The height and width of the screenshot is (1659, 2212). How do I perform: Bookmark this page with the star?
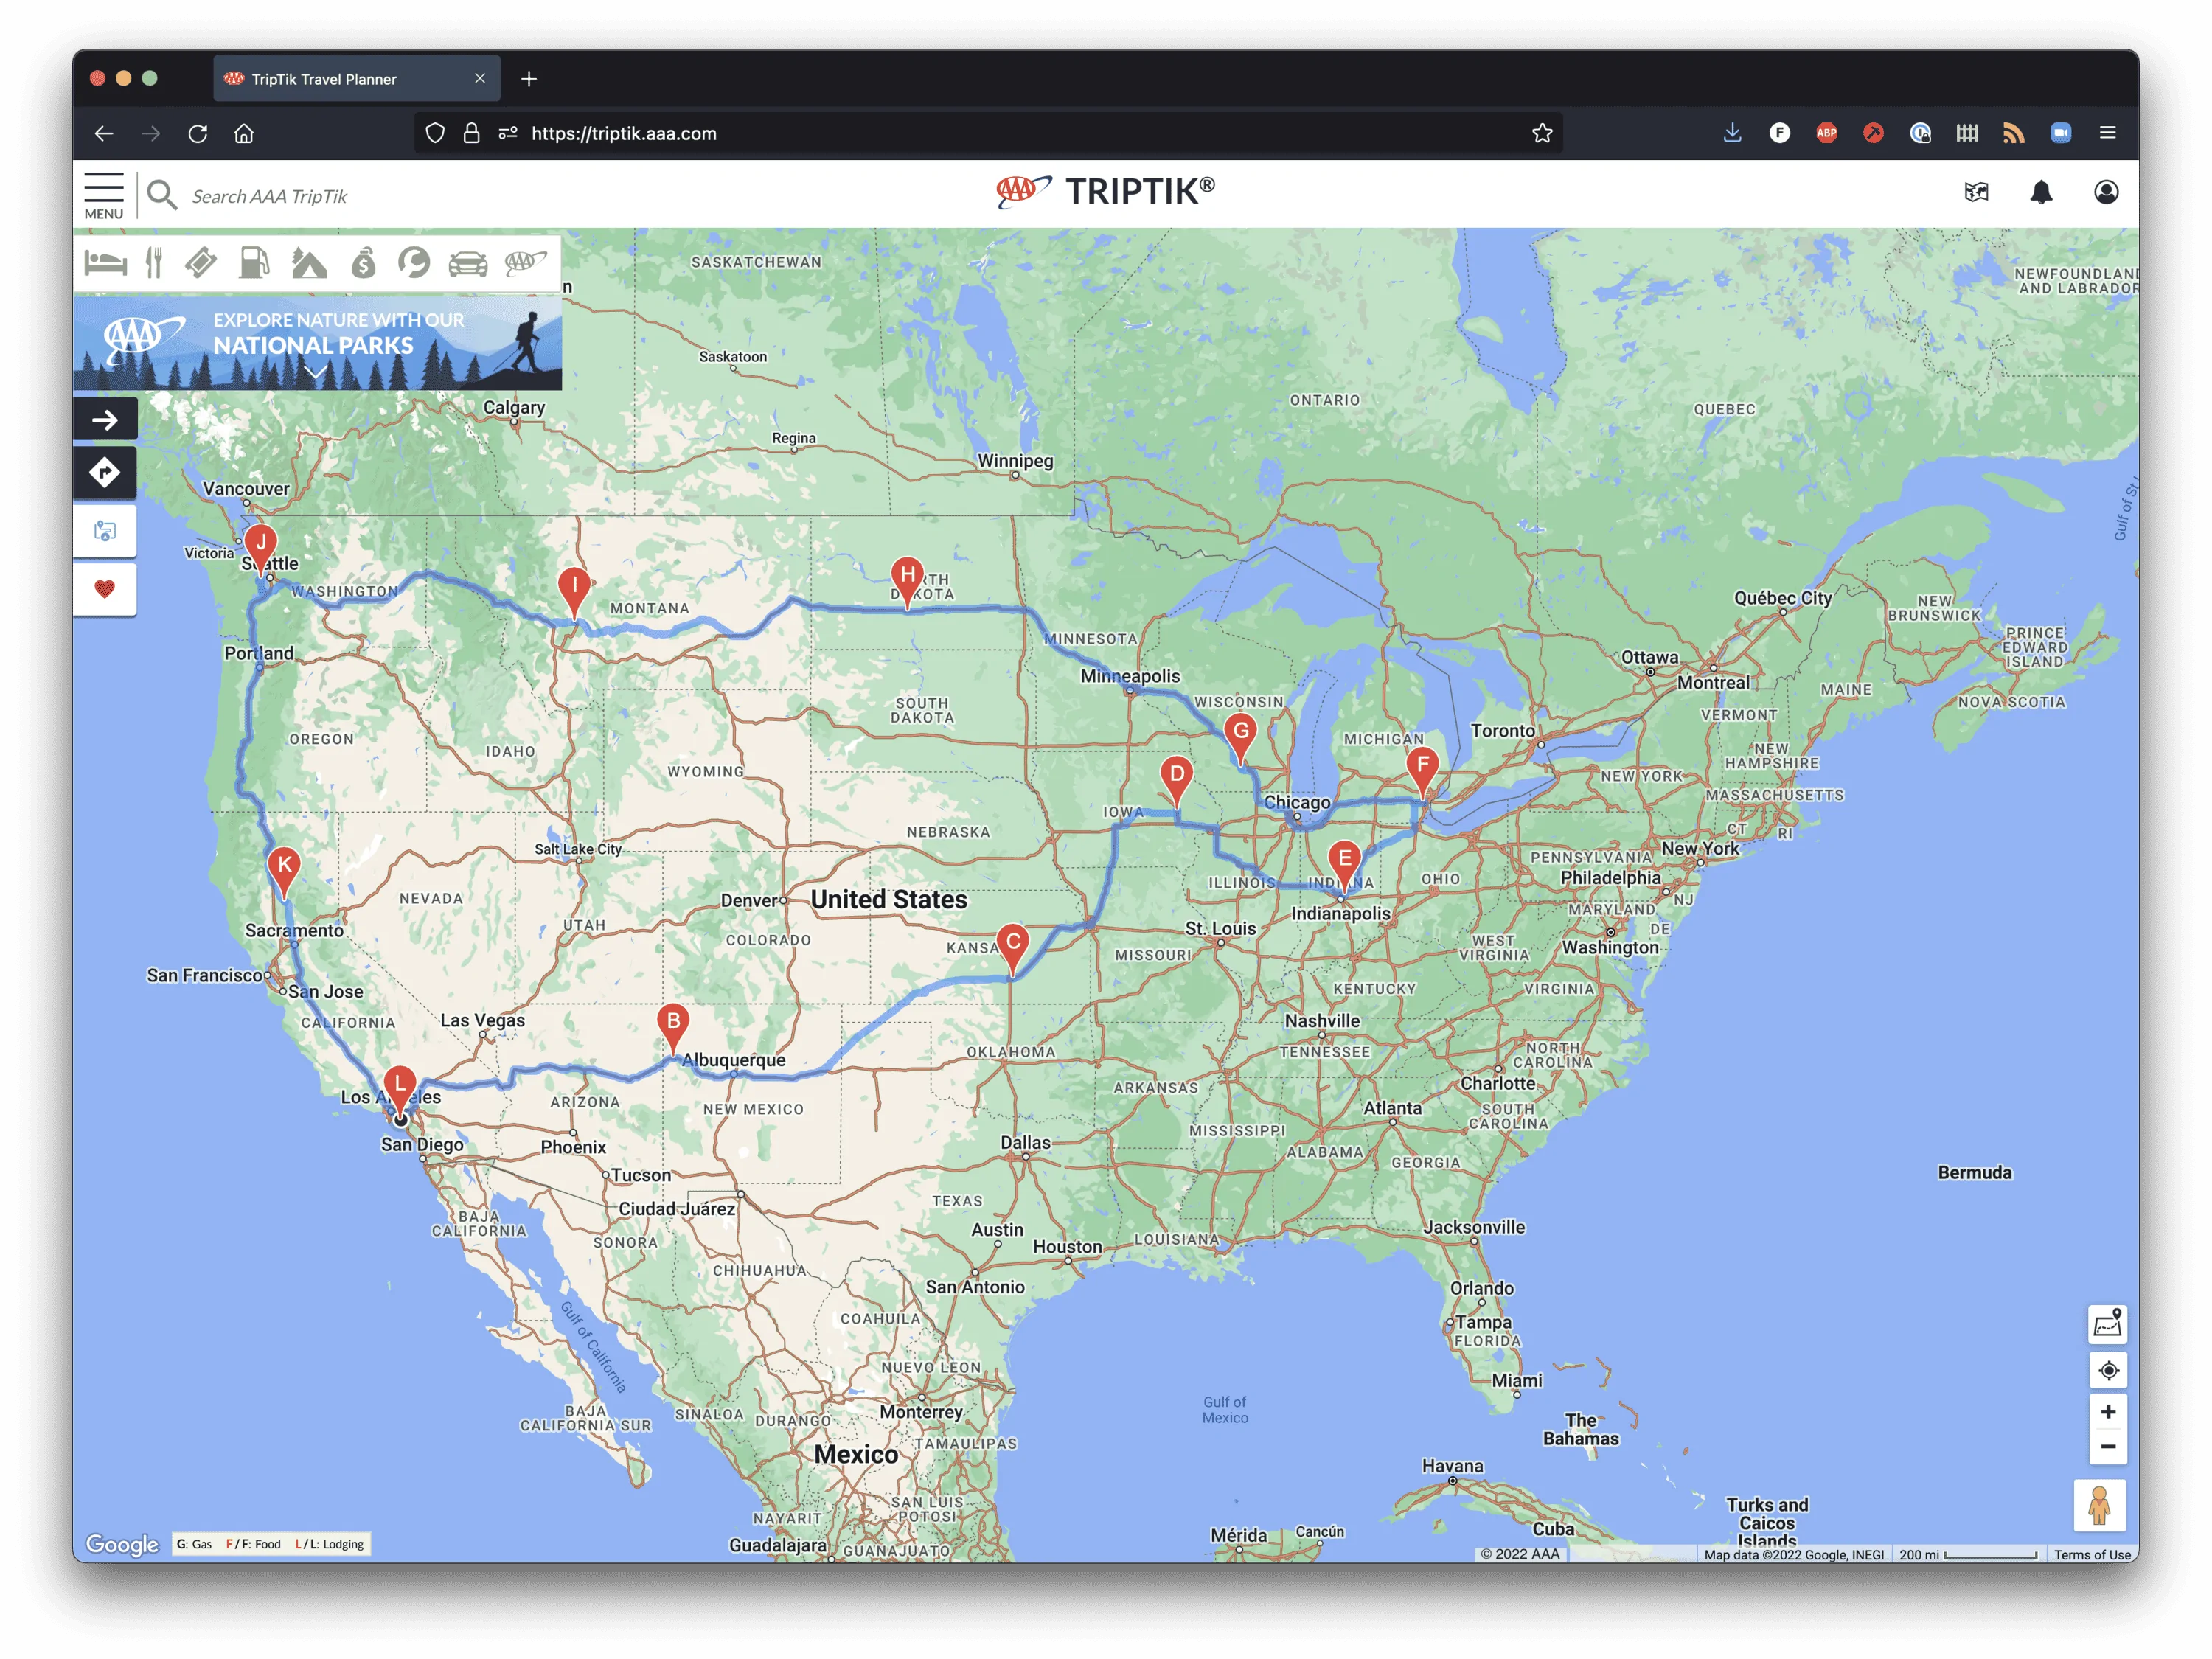click(1542, 133)
